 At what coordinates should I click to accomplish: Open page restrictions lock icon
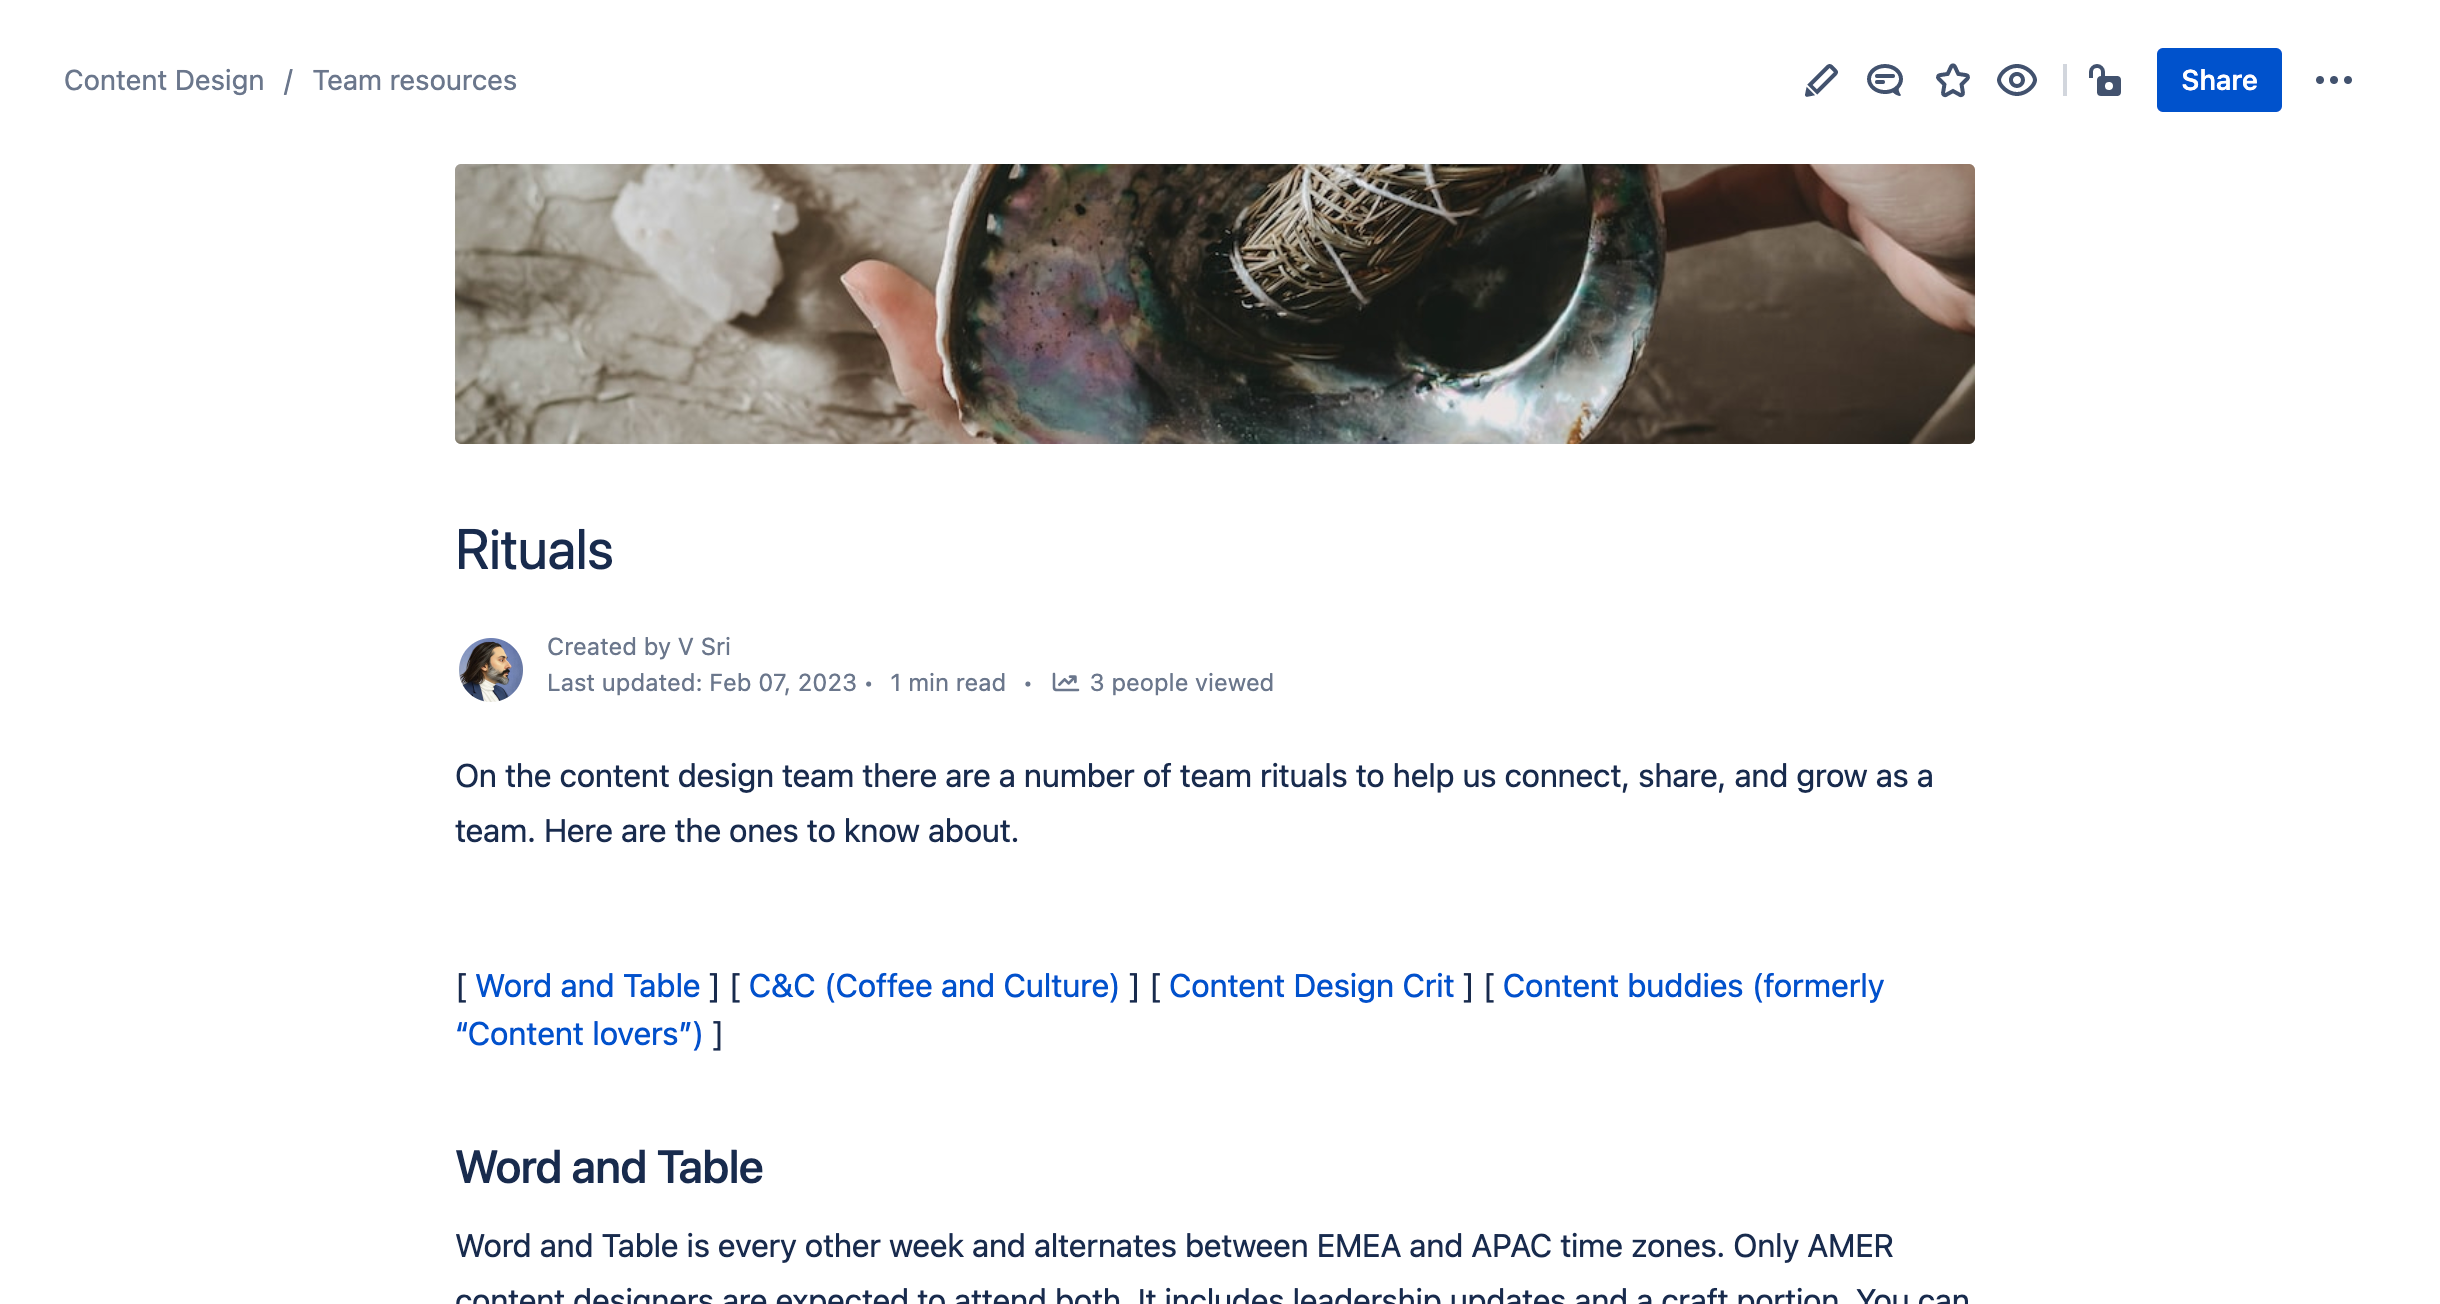point(2105,80)
